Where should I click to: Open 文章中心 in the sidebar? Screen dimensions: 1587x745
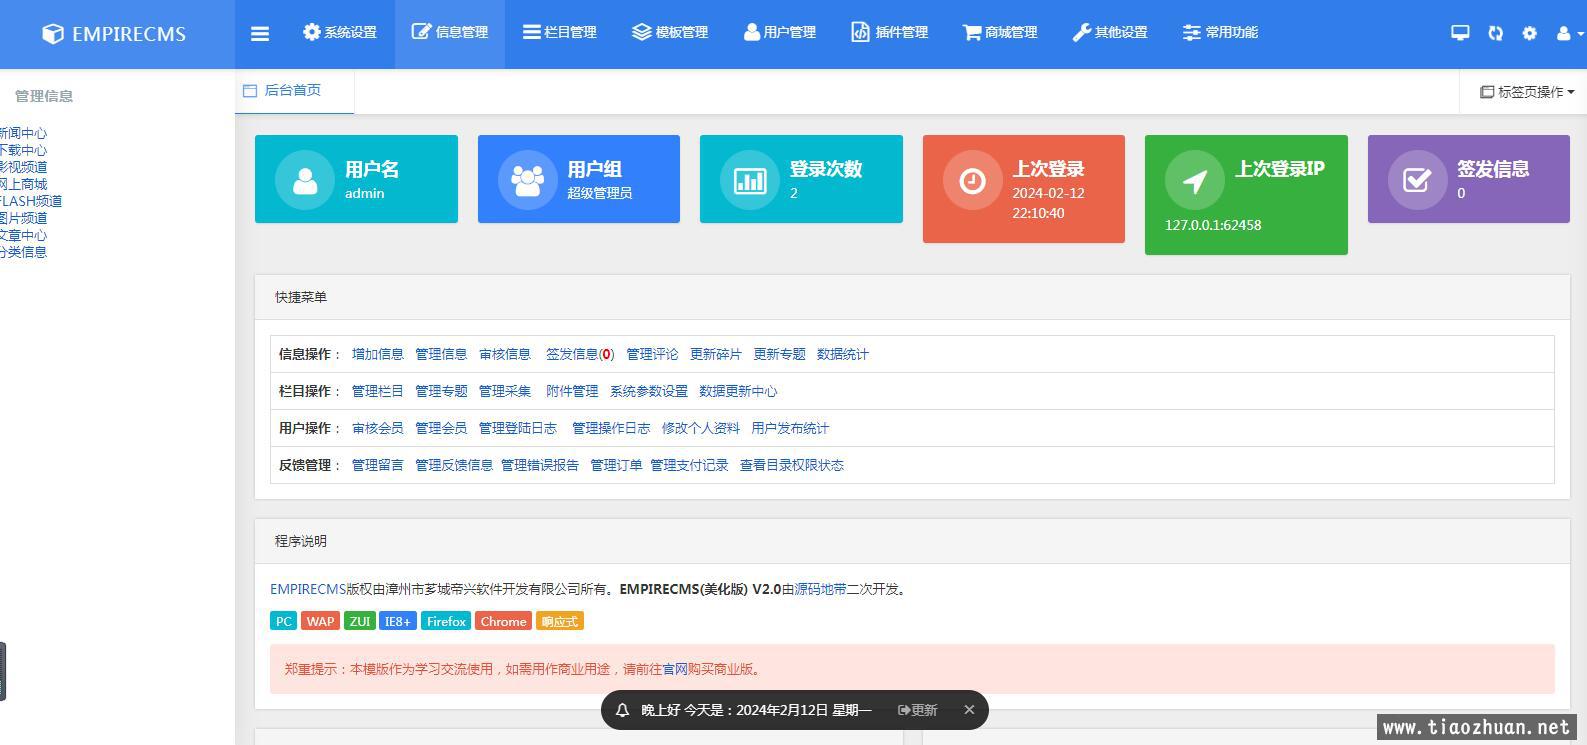click(23, 235)
